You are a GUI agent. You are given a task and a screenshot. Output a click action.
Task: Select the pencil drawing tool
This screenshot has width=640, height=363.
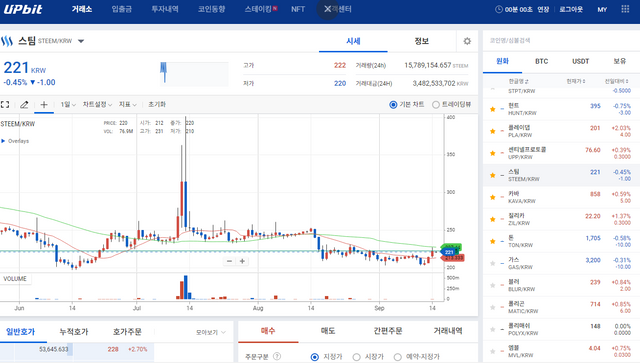24,105
